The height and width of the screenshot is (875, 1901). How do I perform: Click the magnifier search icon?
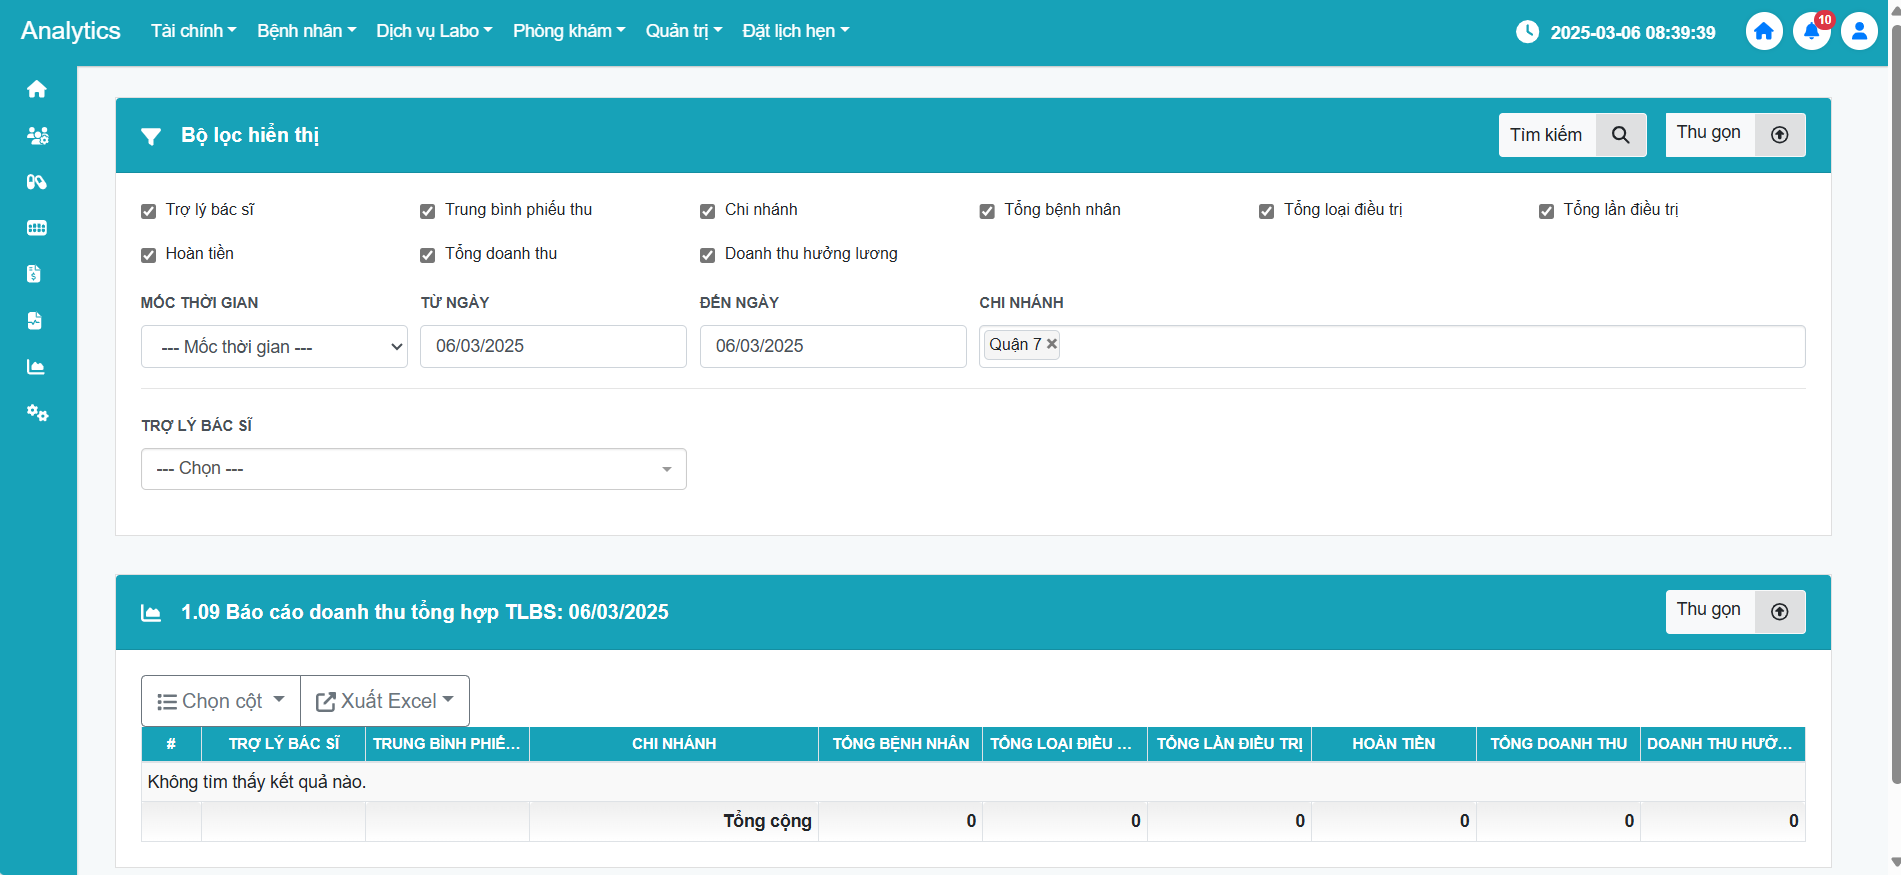click(x=1621, y=135)
